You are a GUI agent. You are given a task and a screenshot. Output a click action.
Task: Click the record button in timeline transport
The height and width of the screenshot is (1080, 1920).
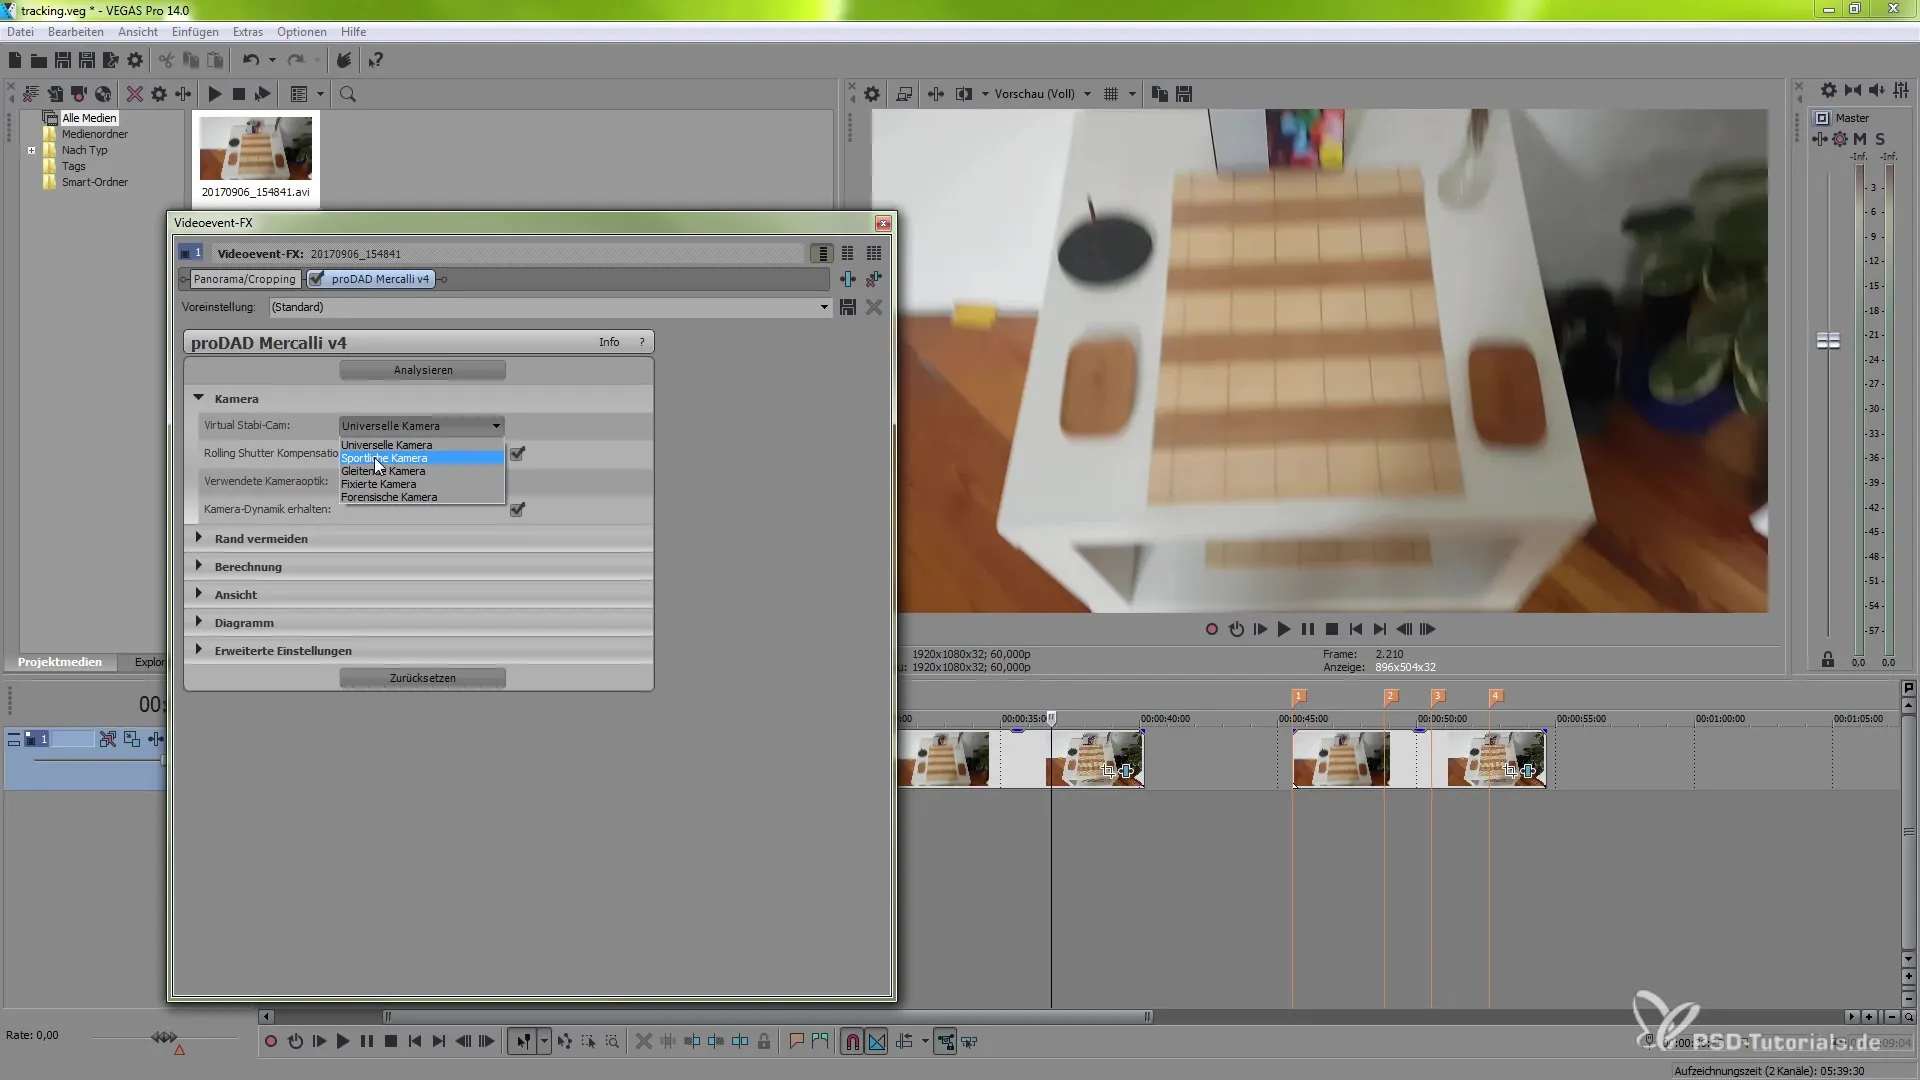coord(270,1042)
